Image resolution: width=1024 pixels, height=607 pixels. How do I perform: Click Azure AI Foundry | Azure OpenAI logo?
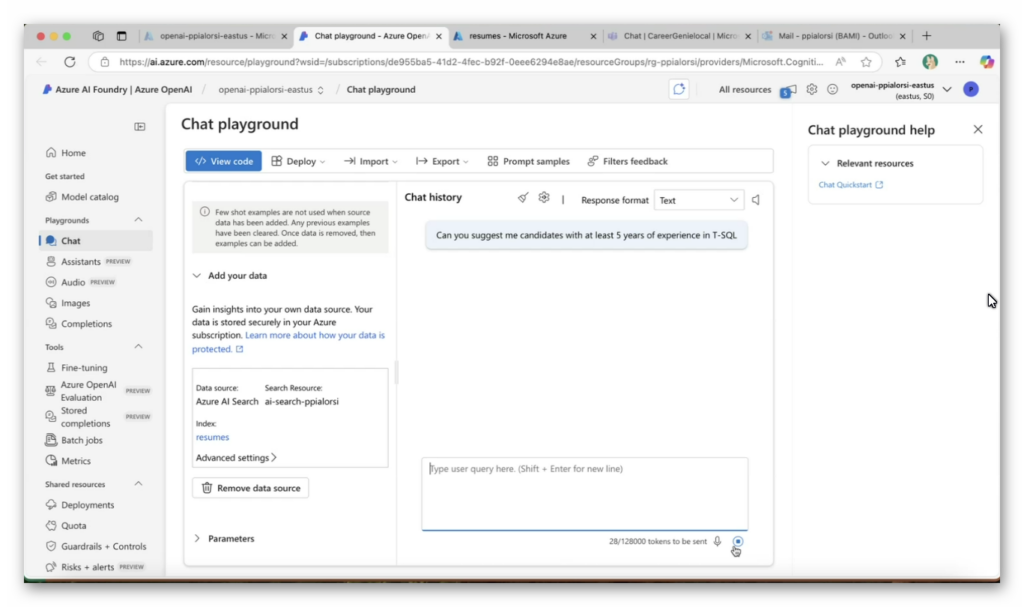click(x=118, y=90)
